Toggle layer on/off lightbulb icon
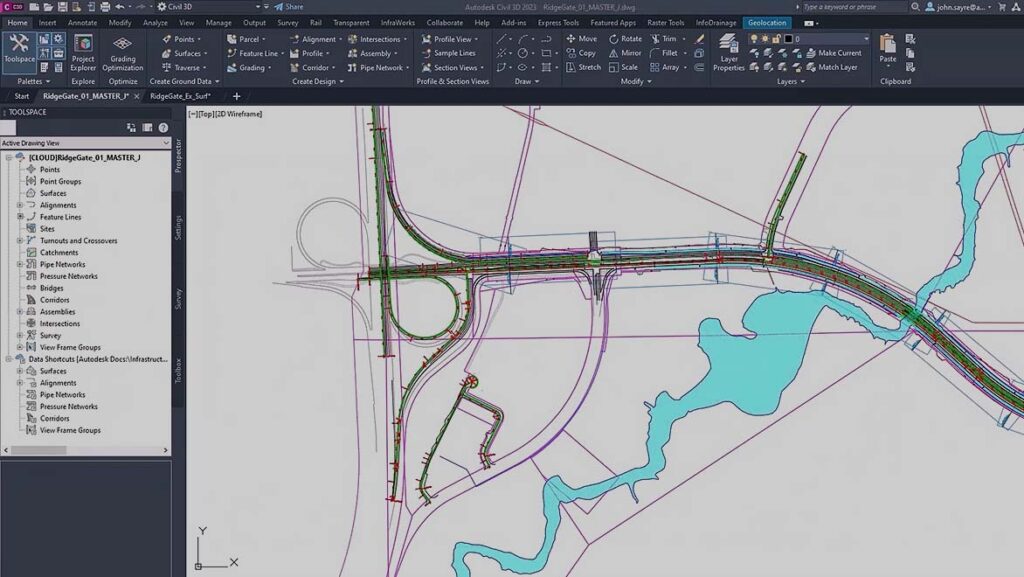The image size is (1024, 577). click(753, 39)
